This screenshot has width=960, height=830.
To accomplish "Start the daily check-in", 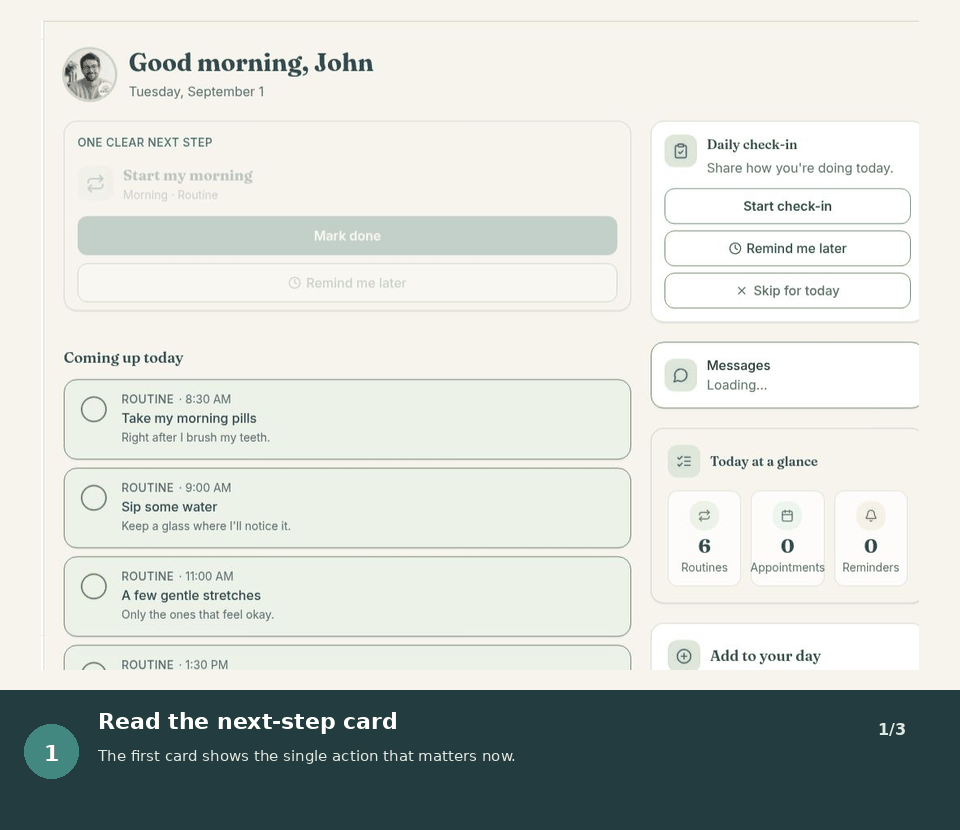I will (787, 206).
